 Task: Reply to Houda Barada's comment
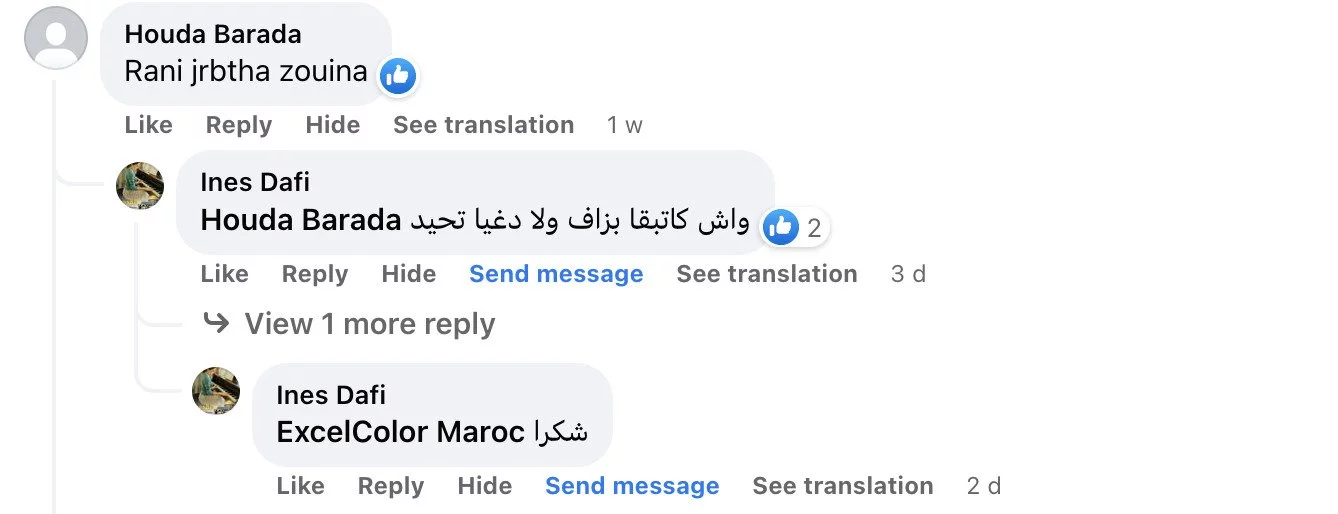[x=238, y=125]
